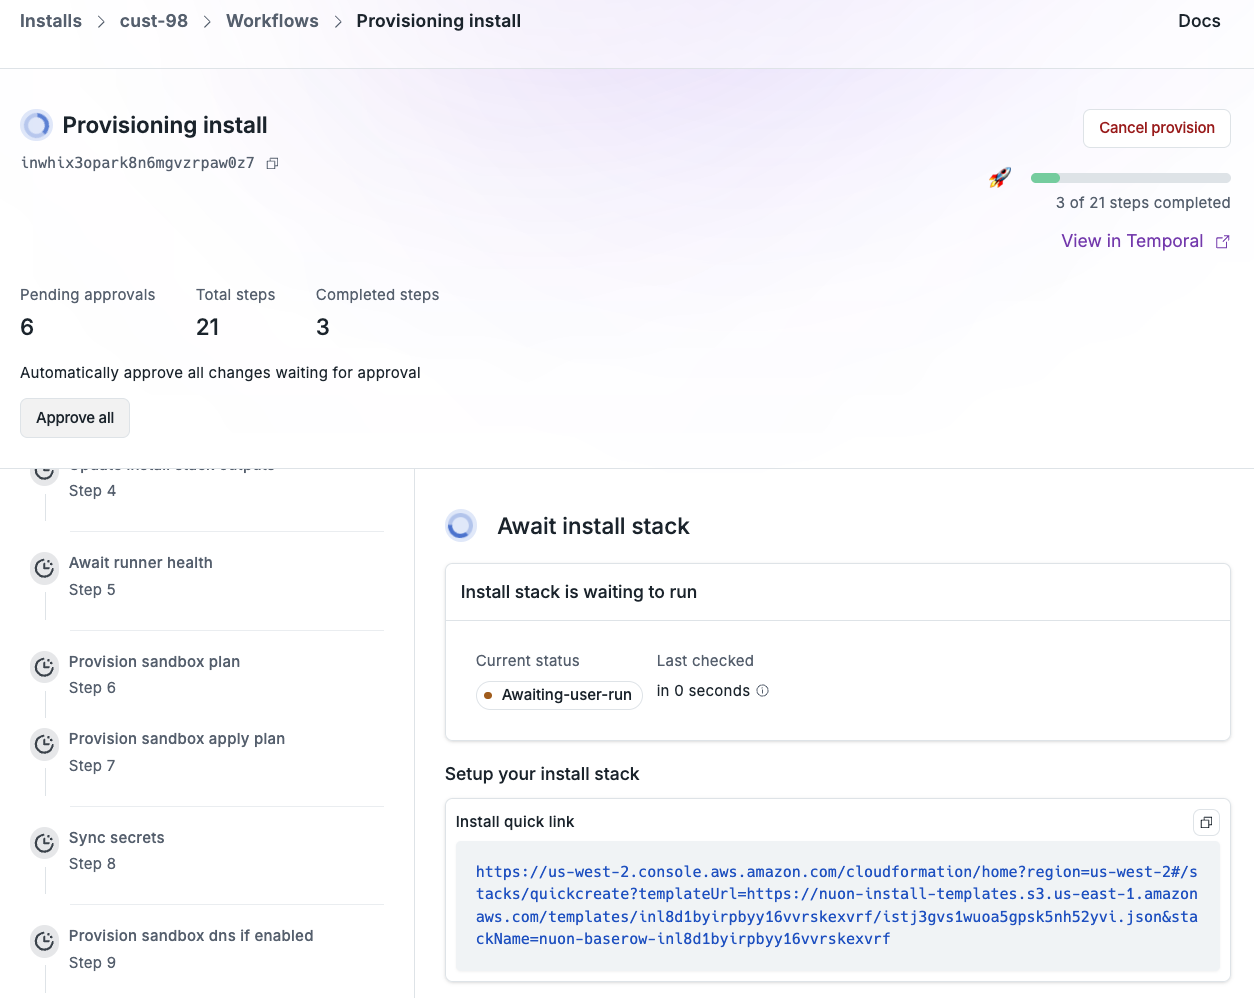This screenshot has height=998, width=1254.
Task: Click the steps completed progress bar
Action: [1130, 177]
